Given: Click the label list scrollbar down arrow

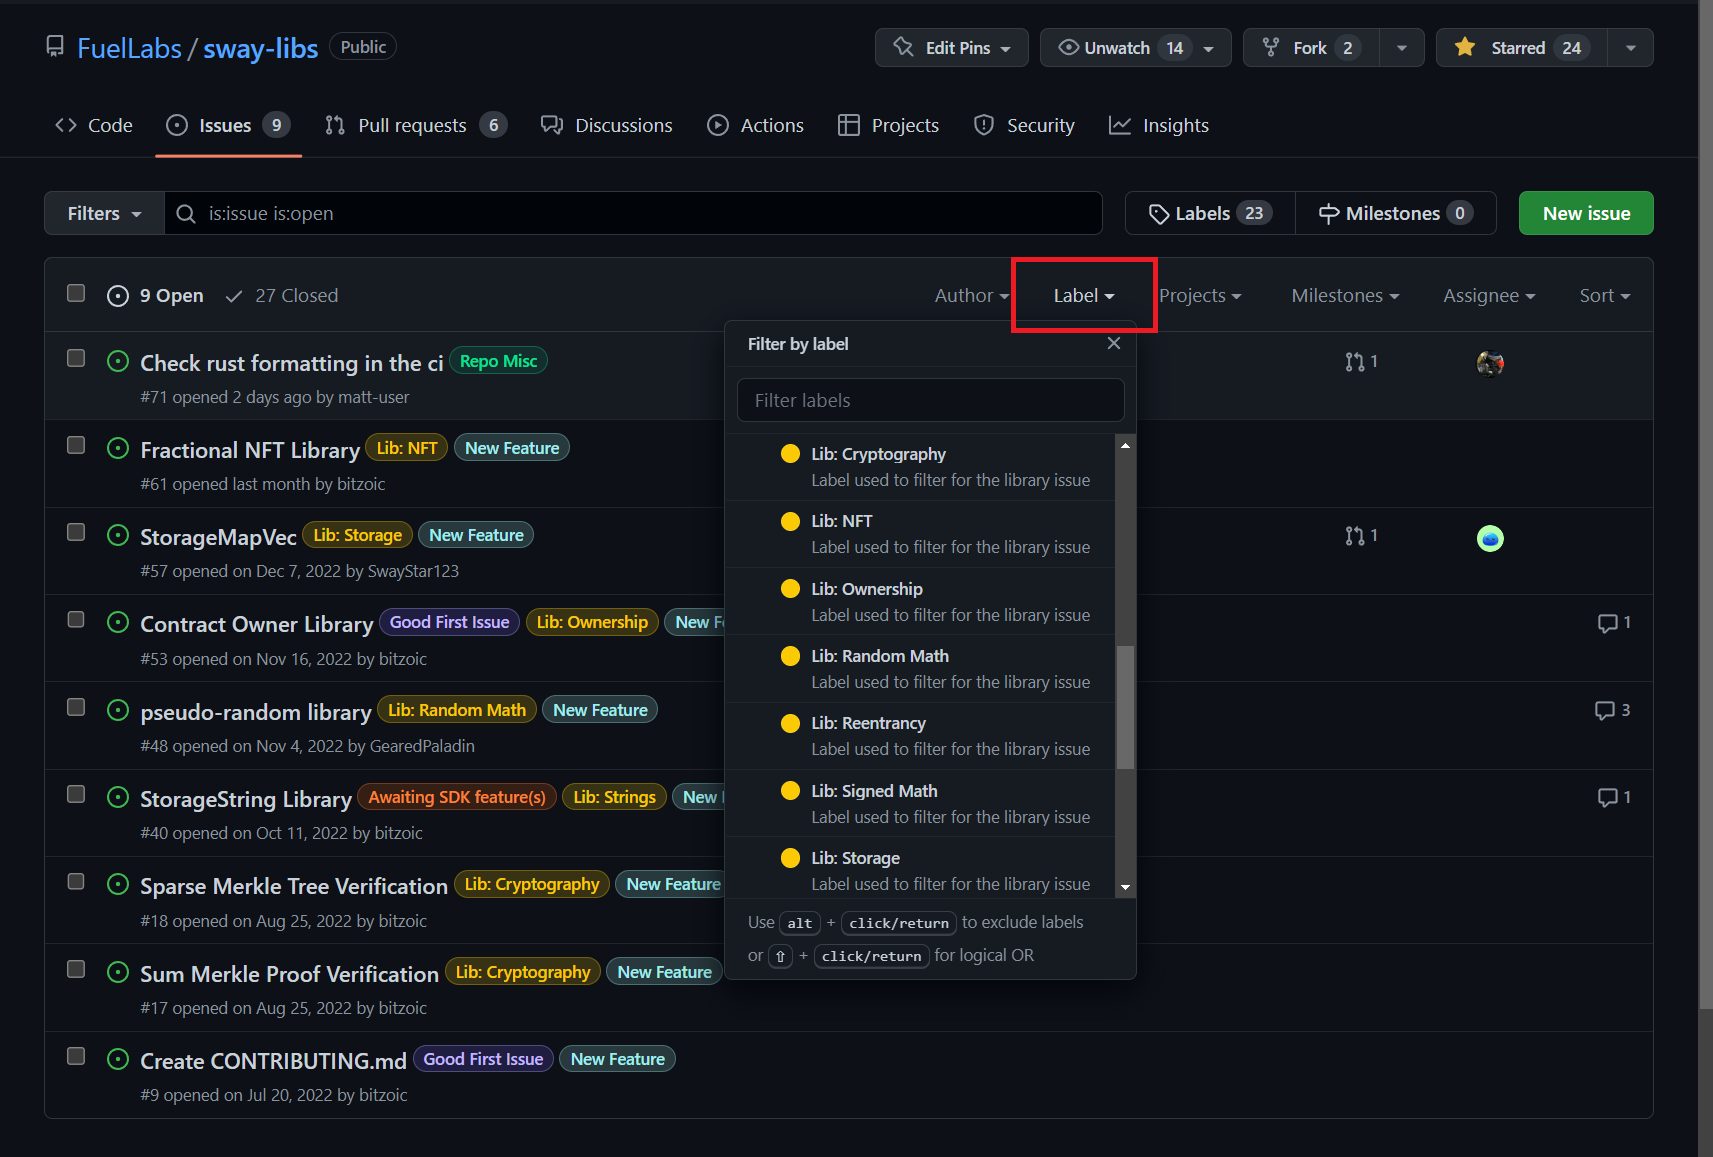Looking at the screenshot, I should coord(1125,887).
